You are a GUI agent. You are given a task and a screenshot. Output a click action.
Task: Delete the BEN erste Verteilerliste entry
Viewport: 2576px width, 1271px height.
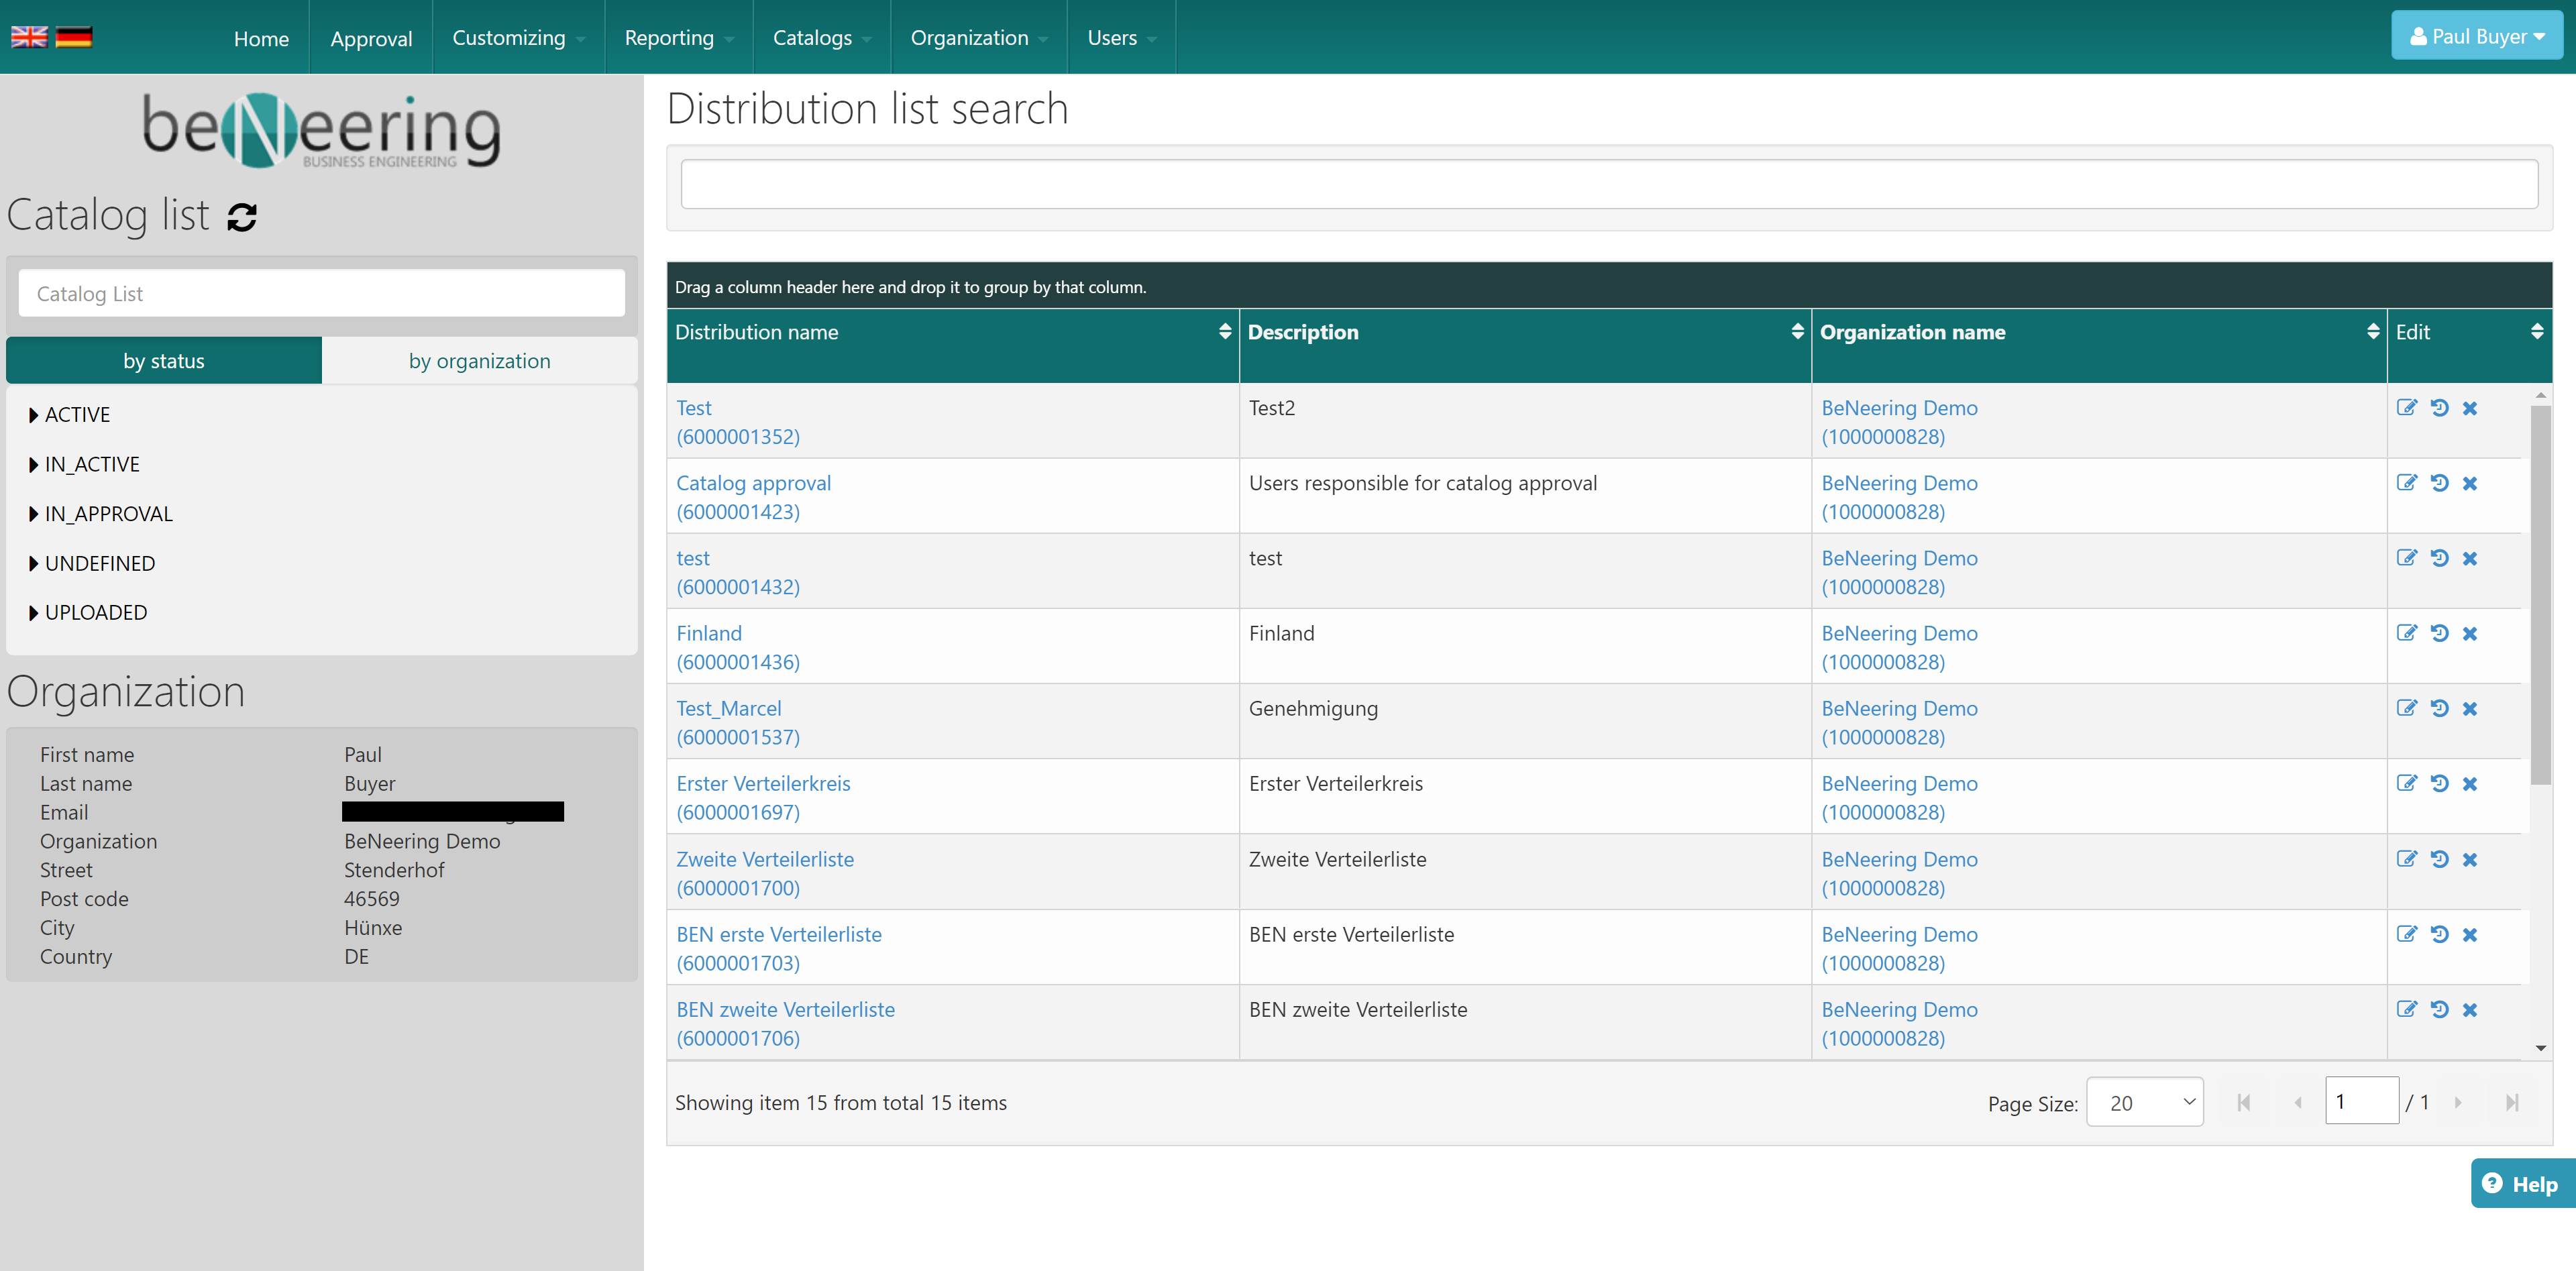(x=2470, y=935)
